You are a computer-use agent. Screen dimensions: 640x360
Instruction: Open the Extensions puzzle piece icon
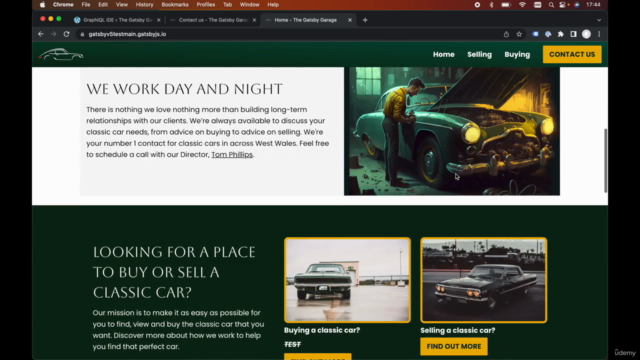[561, 34]
